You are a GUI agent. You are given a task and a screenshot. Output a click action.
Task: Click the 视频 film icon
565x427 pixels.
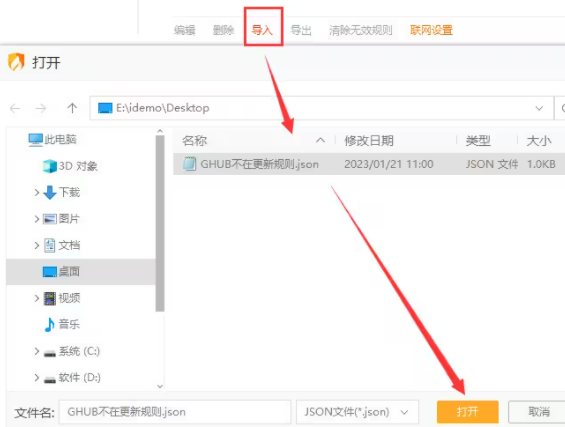coord(50,298)
